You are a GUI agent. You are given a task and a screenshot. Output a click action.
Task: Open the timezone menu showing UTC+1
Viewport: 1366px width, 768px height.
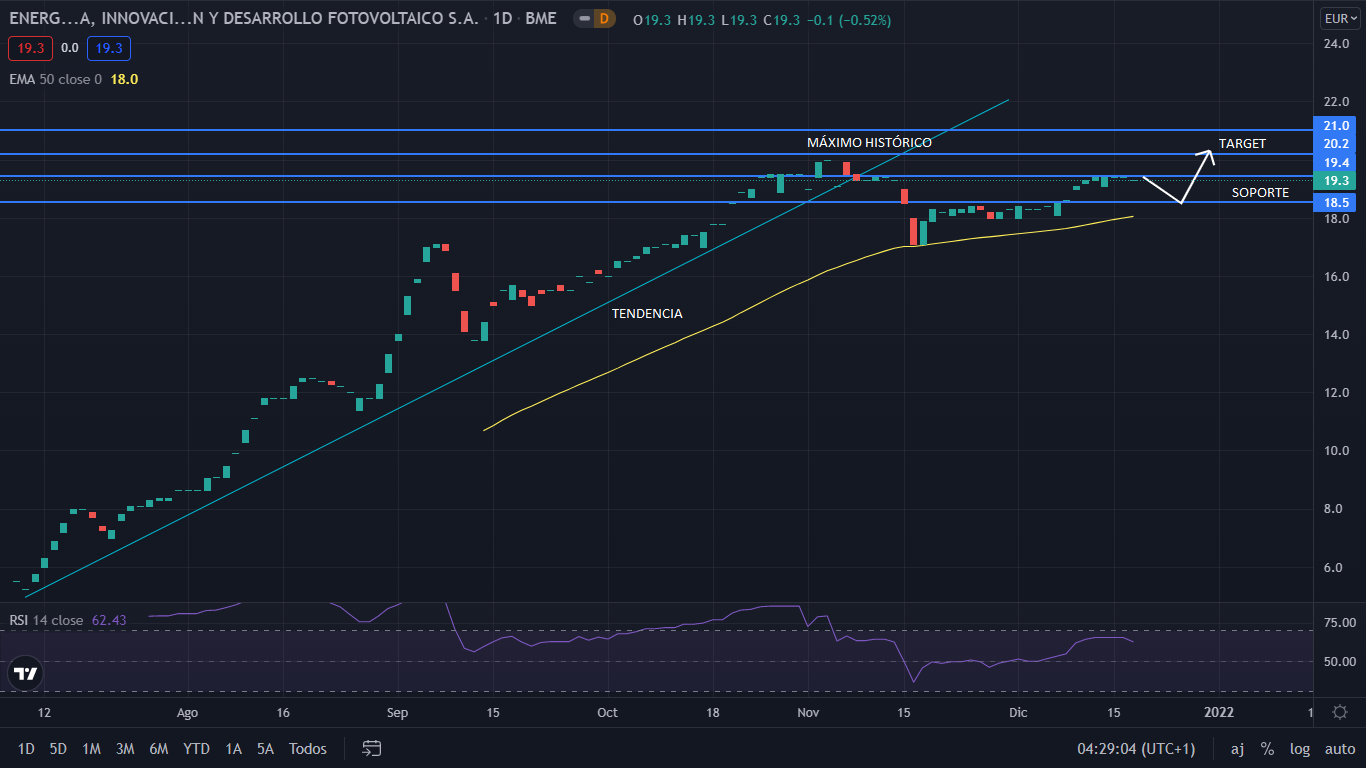(x=1135, y=749)
